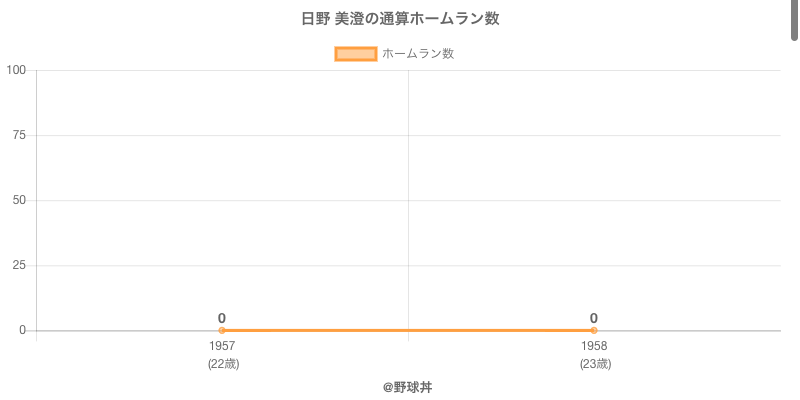Click the 50 y-axis label
Viewport: 800px width, 400px height.
[19, 200]
